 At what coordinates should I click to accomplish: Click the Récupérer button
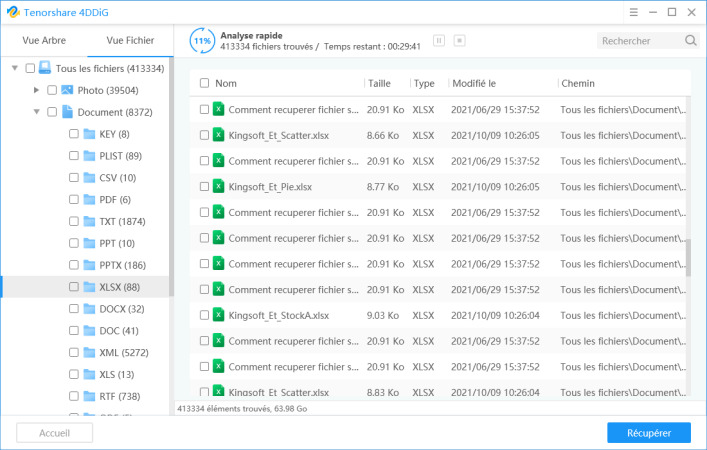[x=649, y=433]
